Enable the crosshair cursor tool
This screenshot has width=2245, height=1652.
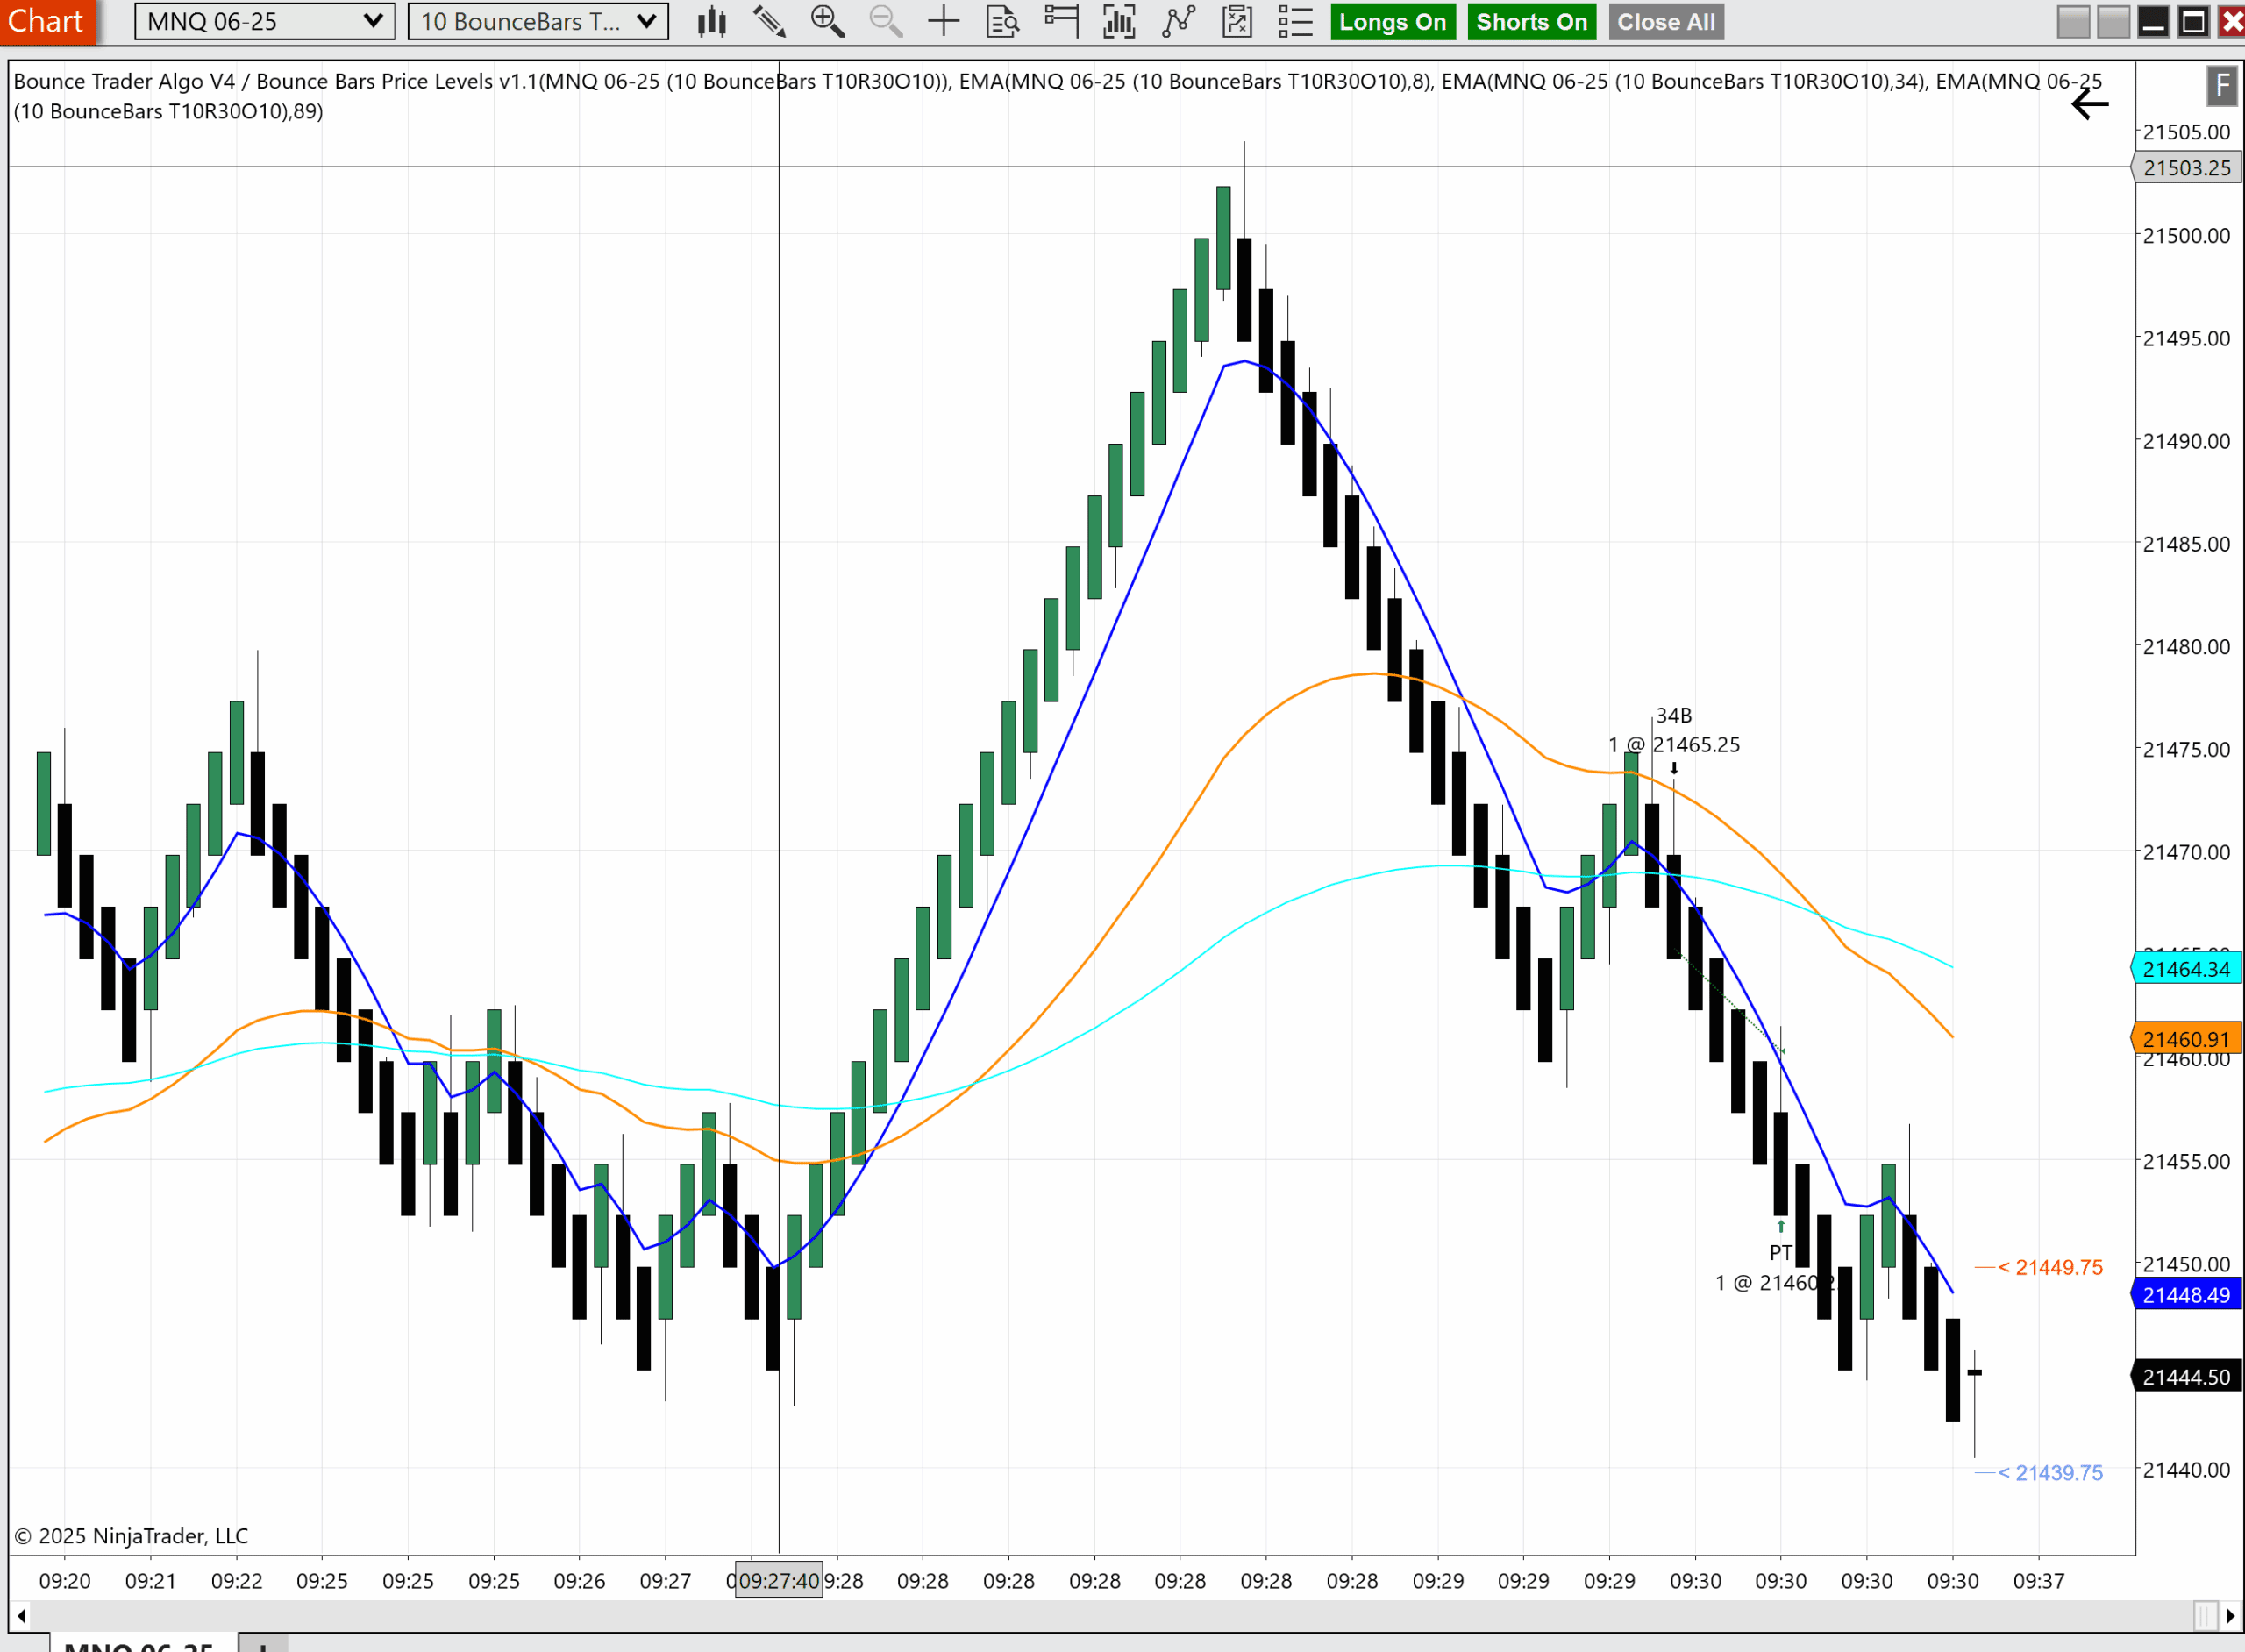(943, 21)
